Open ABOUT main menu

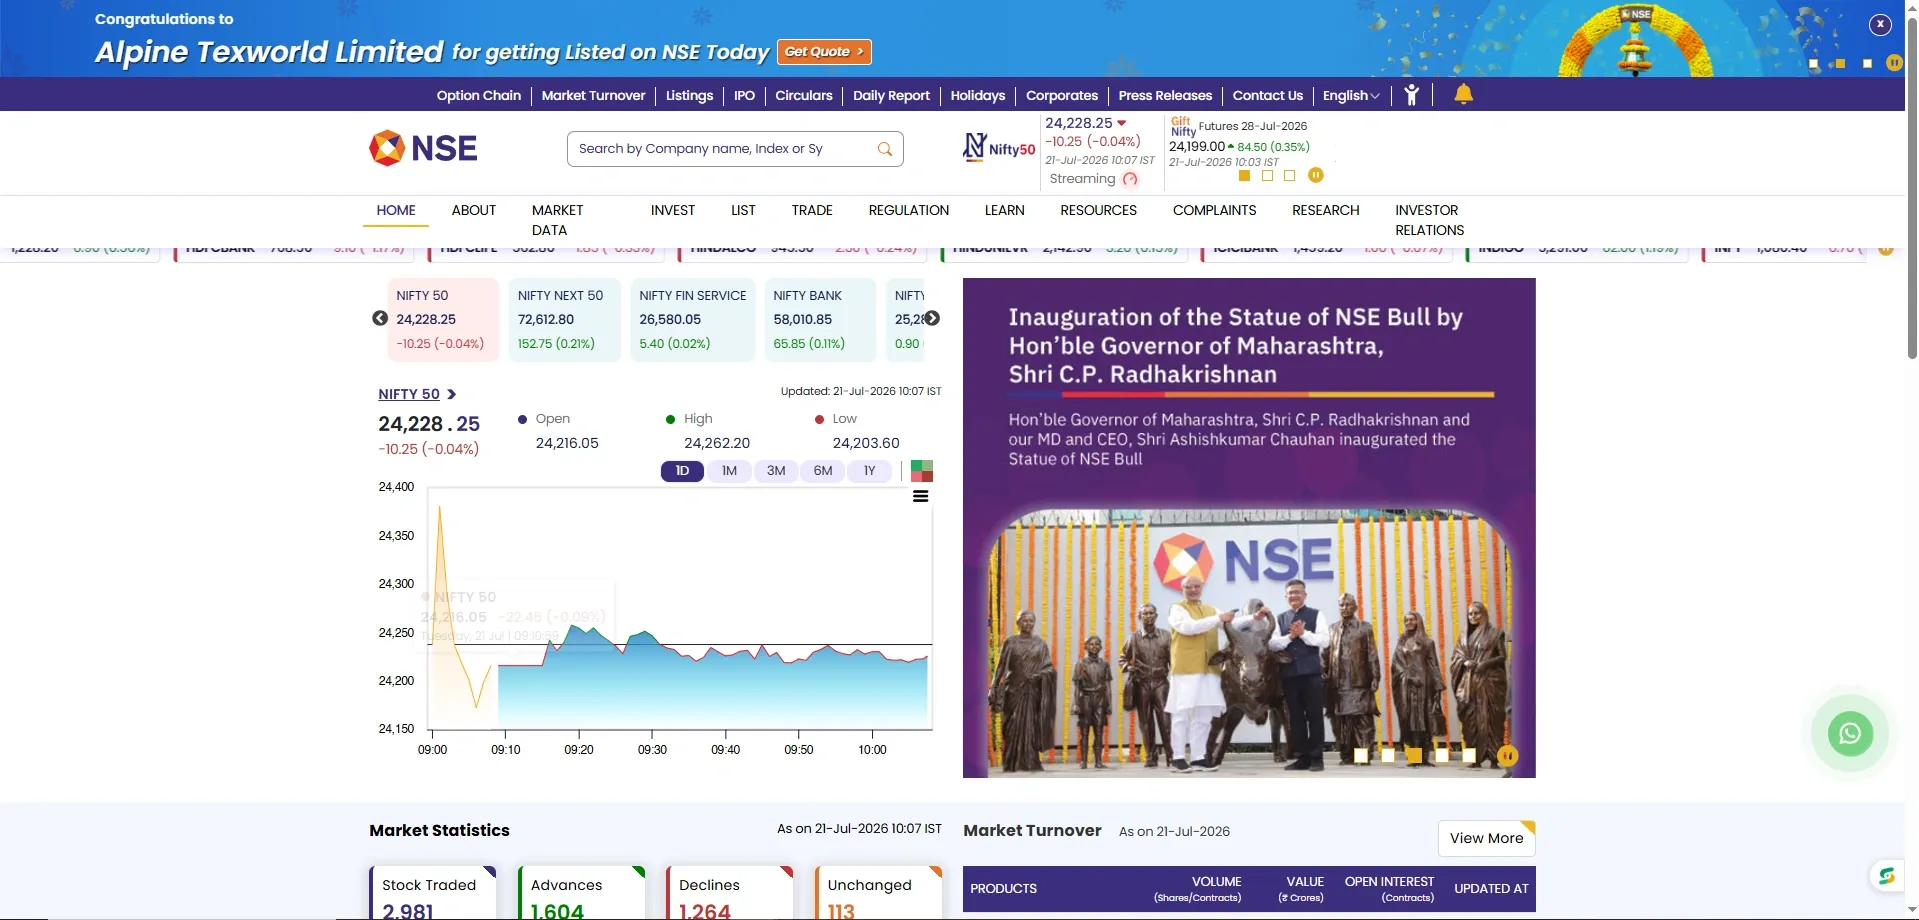tap(473, 210)
